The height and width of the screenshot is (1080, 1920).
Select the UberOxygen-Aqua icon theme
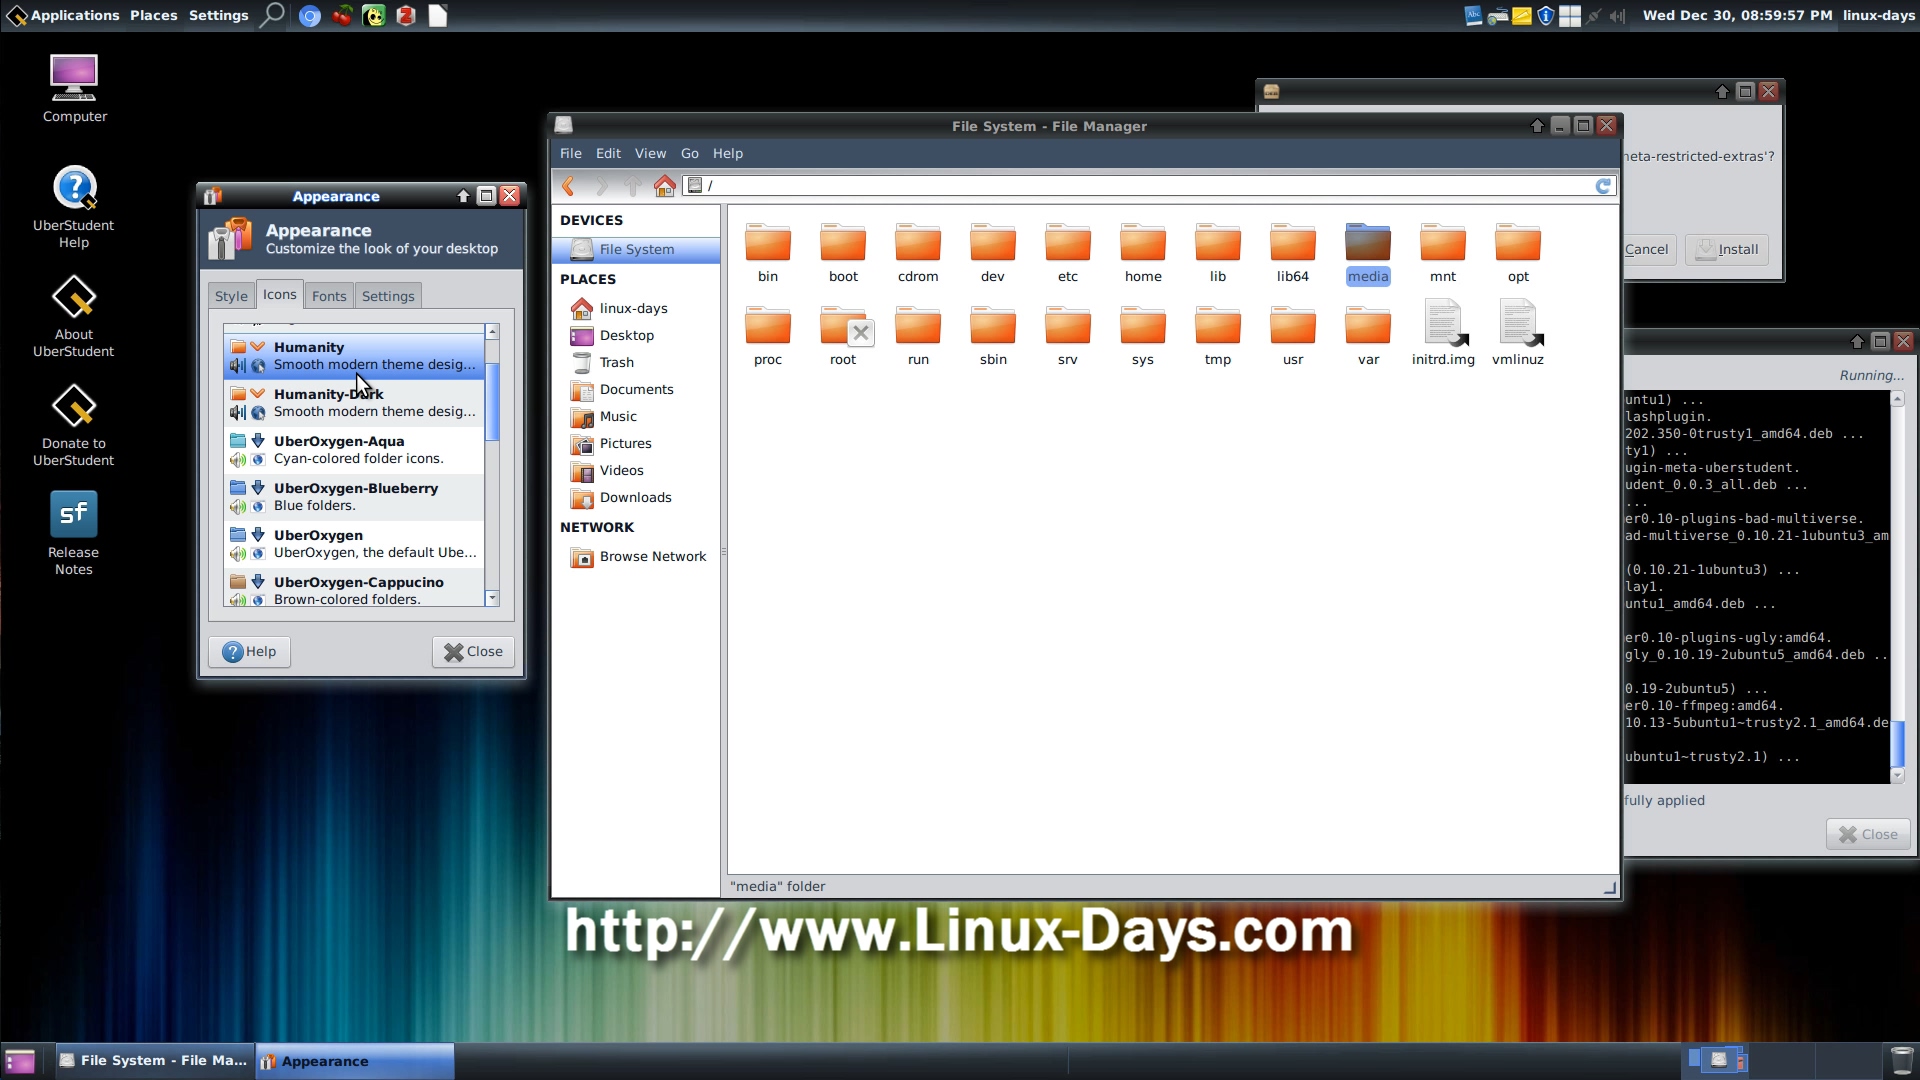[354, 450]
